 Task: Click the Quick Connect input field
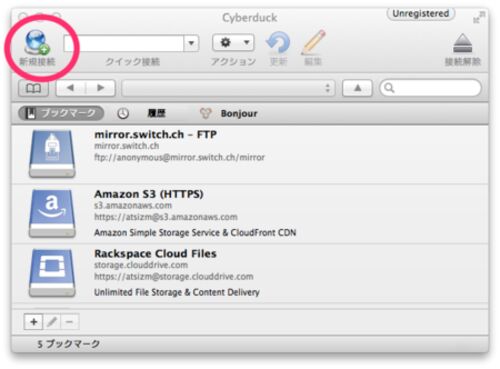pyautogui.click(x=124, y=43)
